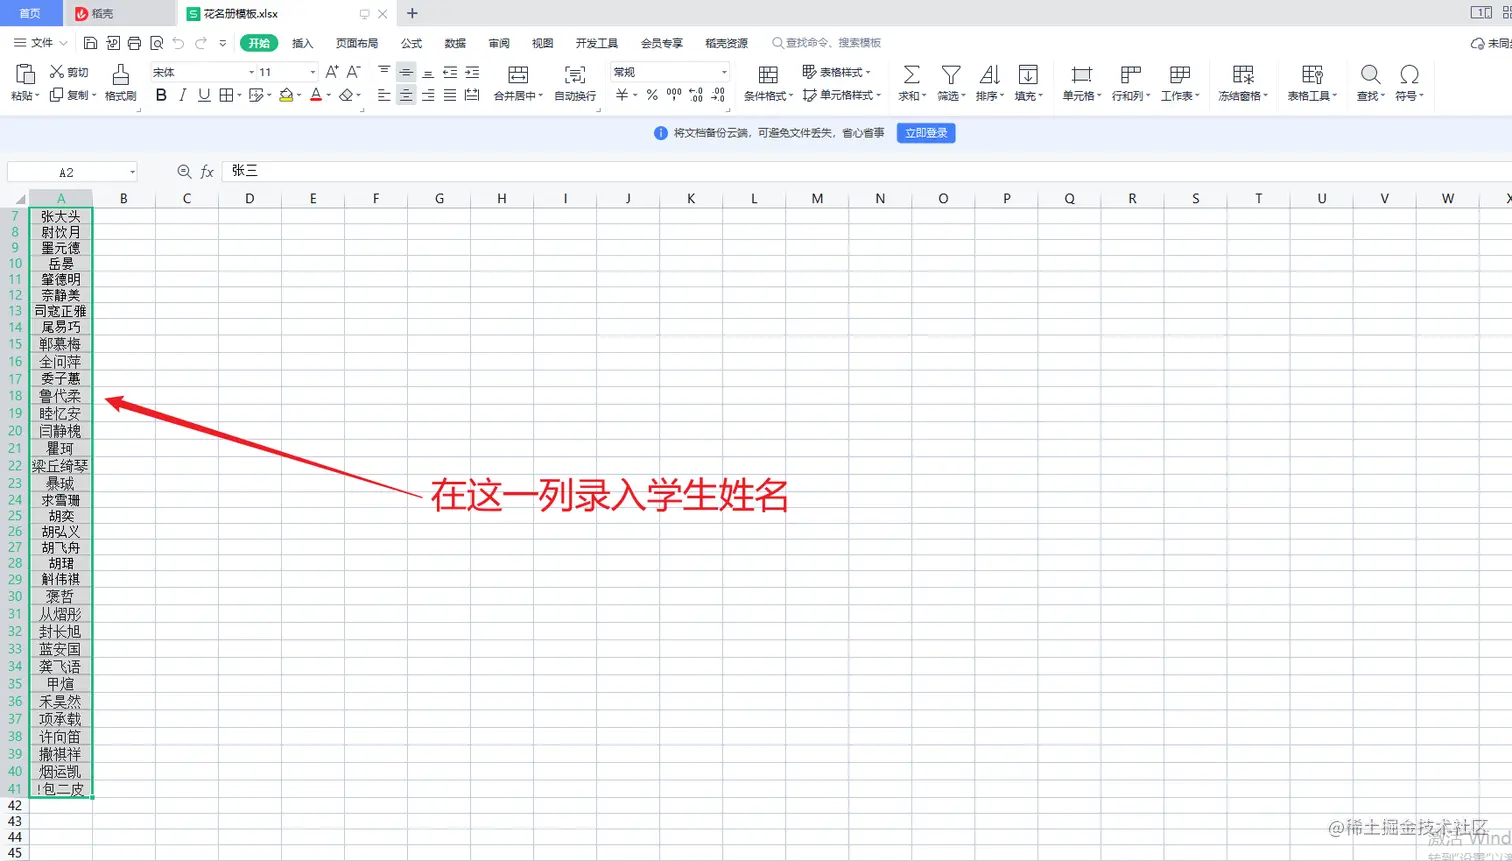Click the fx insert function icon
Image resolution: width=1512 pixels, height=861 pixels.
207,172
